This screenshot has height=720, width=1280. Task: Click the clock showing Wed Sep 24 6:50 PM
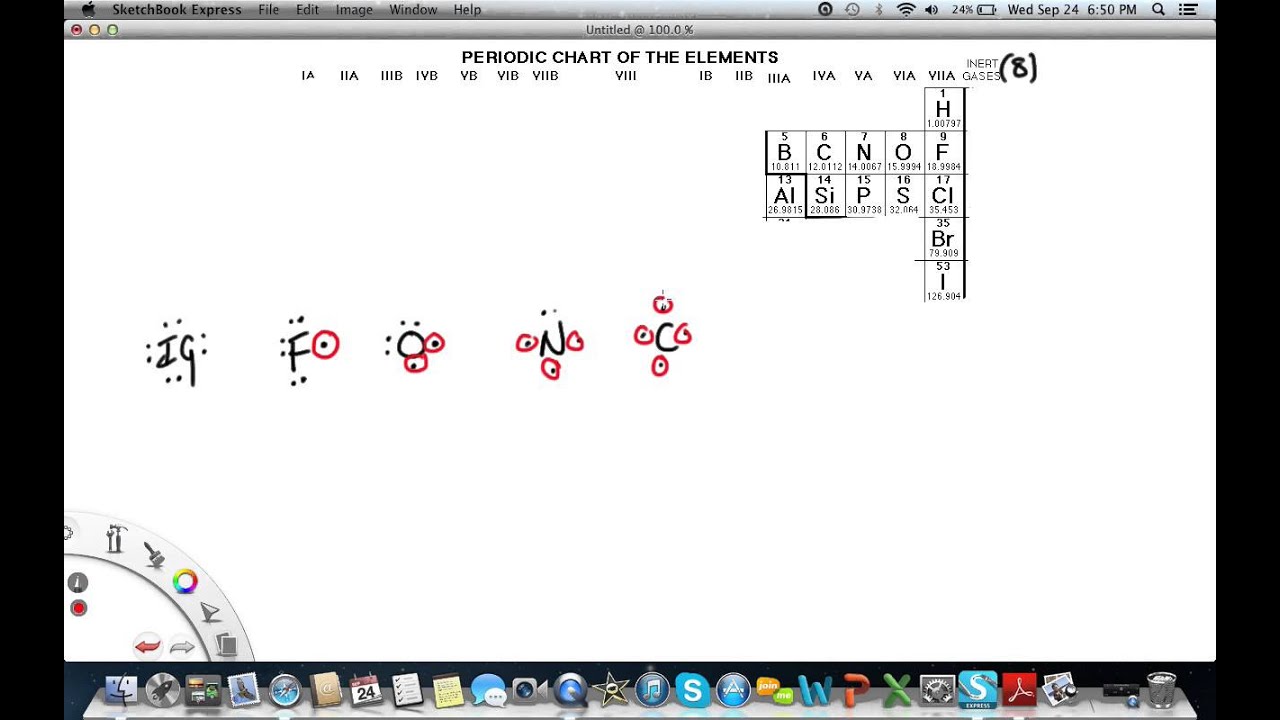[1072, 9]
